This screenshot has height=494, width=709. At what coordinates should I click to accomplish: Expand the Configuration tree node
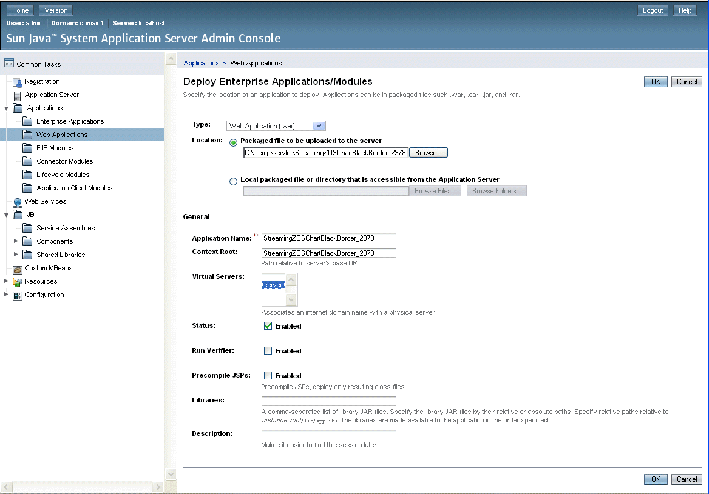[6, 294]
